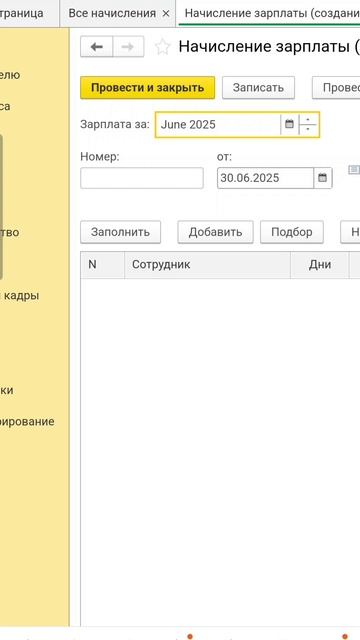Click the cut-off Провести button
Screen dimensions: 360x640
point(336,88)
